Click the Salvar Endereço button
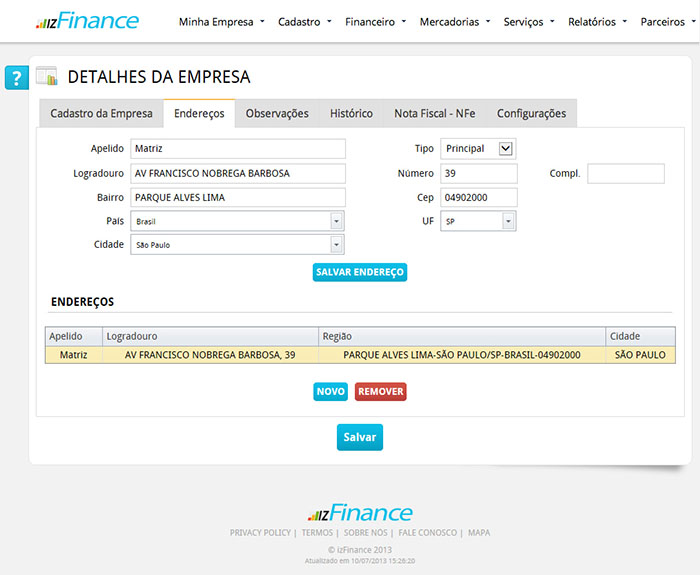Image resolution: width=700 pixels, height=575 pixels. tap(359, 272)
